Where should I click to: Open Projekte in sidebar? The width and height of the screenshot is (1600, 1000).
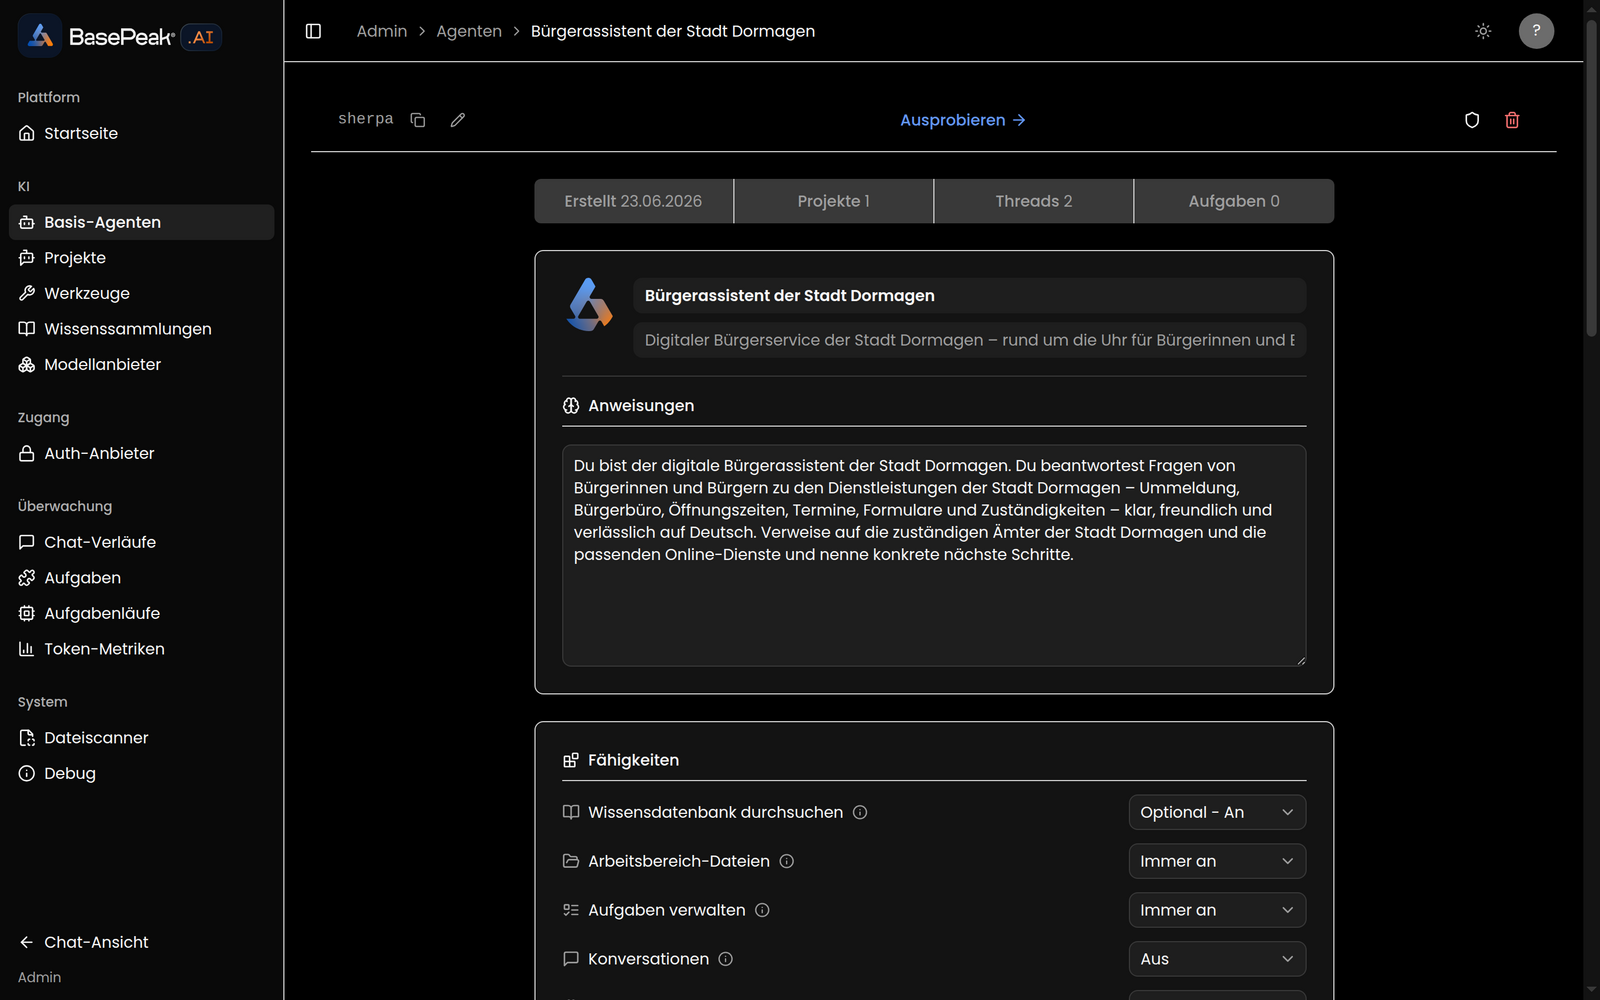(141, 258)
